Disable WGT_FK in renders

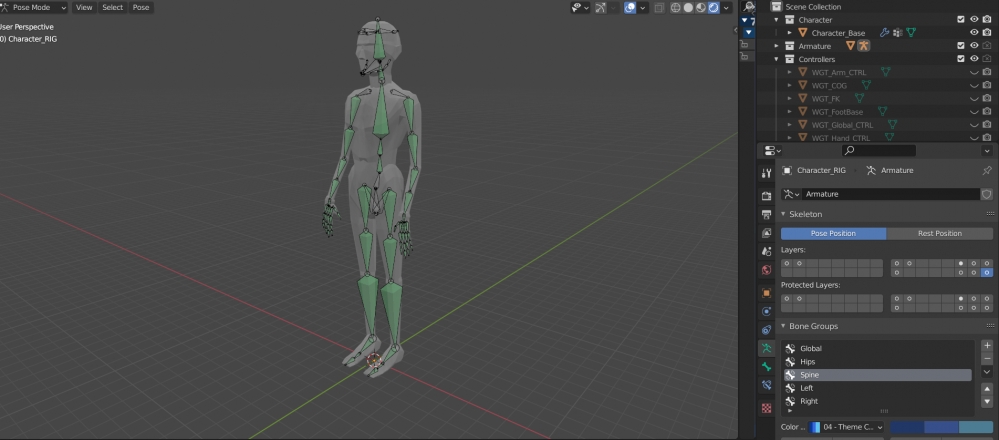pyautogui.click(x=987, y=99)
